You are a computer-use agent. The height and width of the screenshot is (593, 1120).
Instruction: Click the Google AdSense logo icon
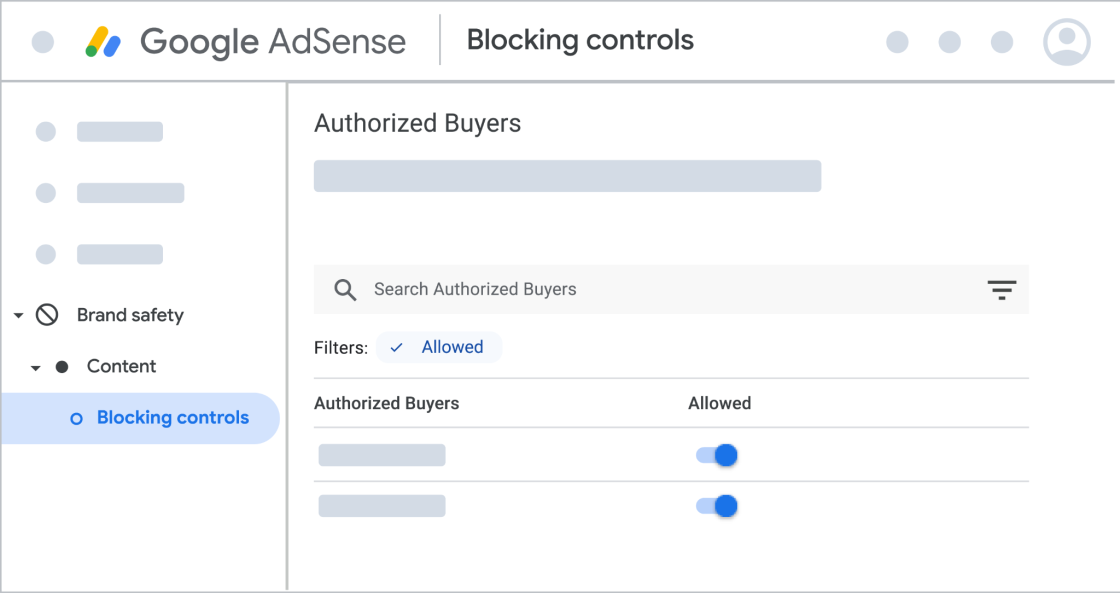(x=103, y=42)
